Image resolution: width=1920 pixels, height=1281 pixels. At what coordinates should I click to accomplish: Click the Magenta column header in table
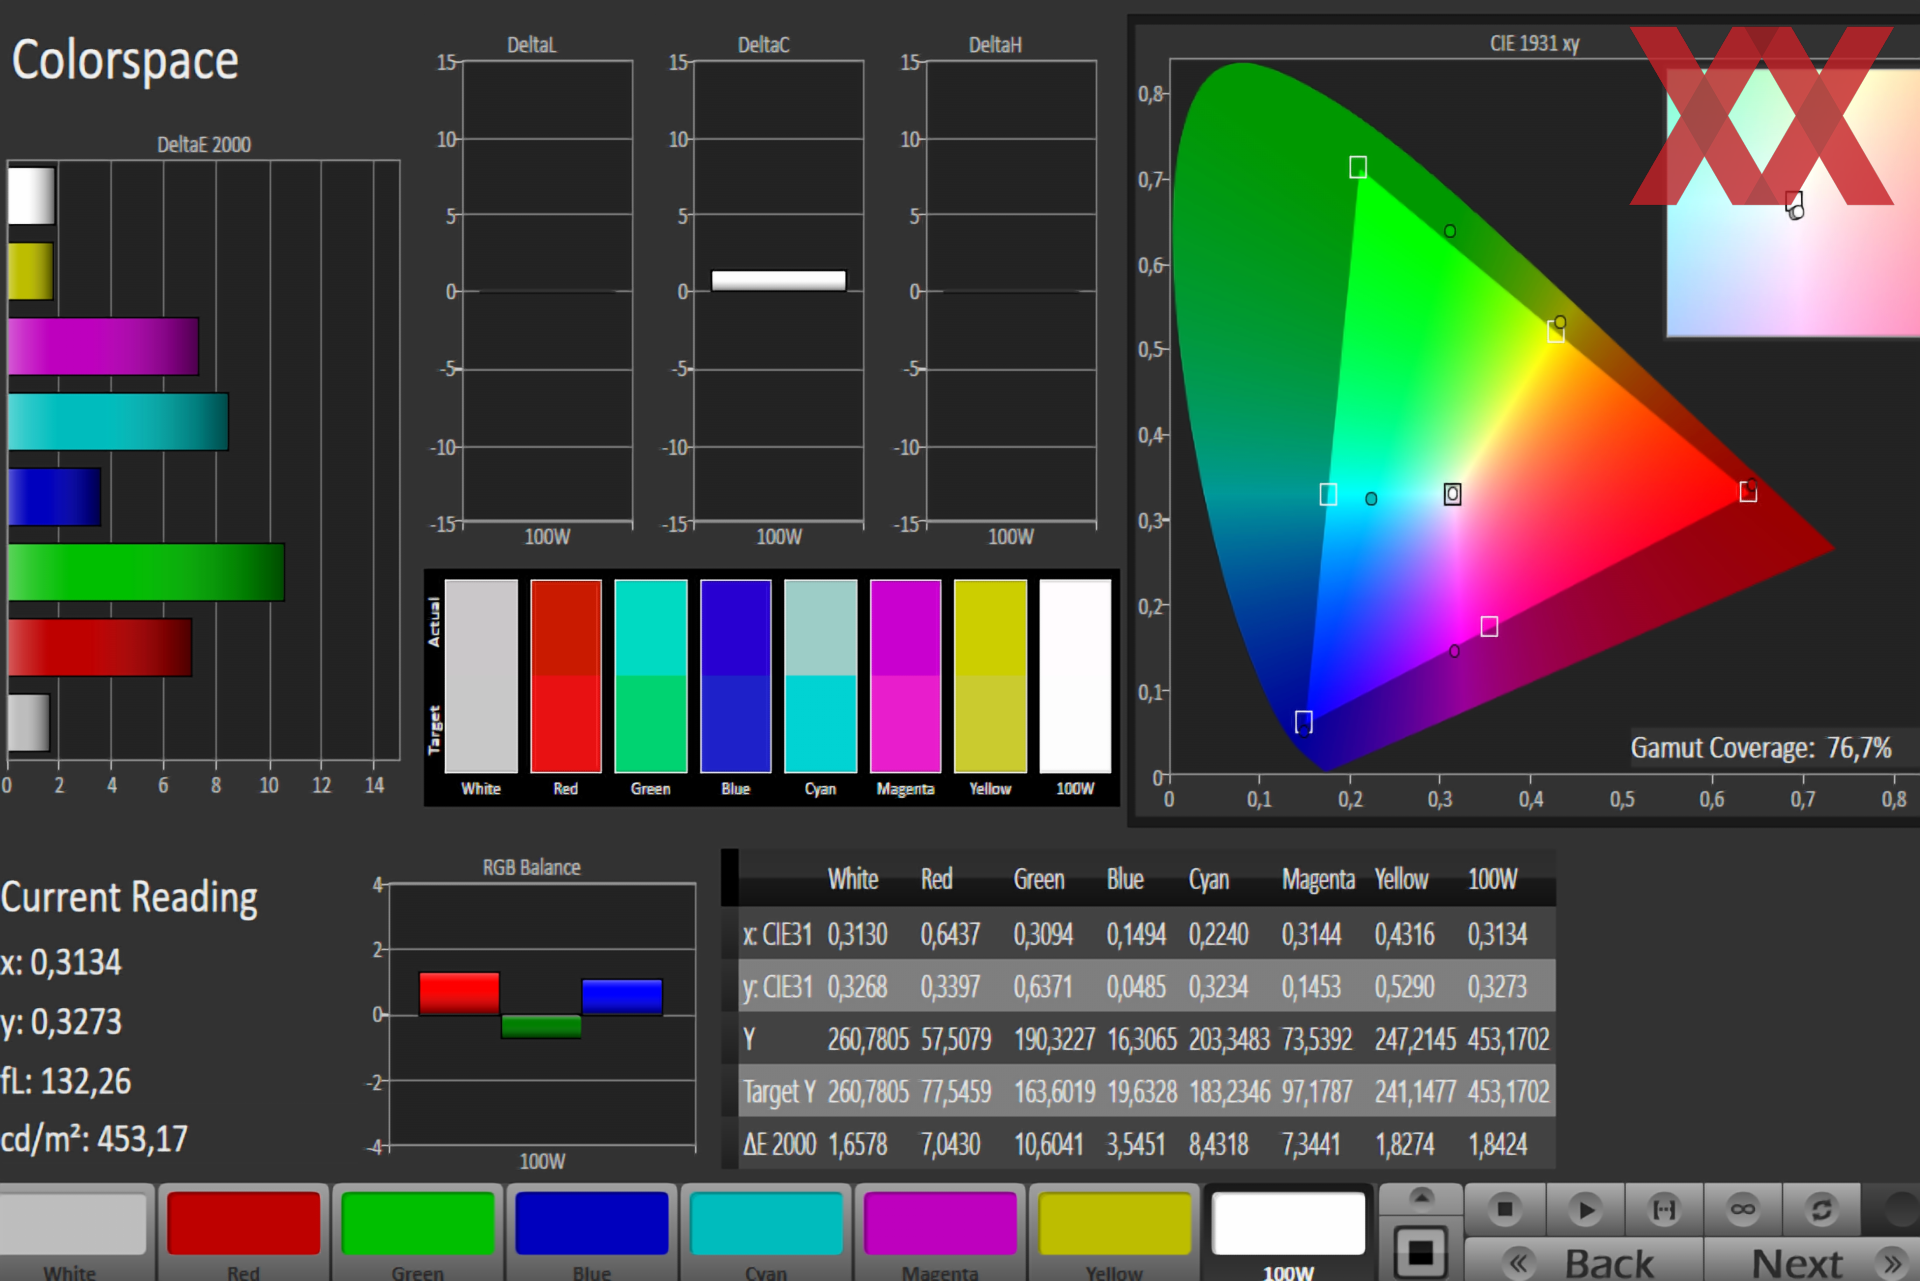click(x=1318, y=879)
